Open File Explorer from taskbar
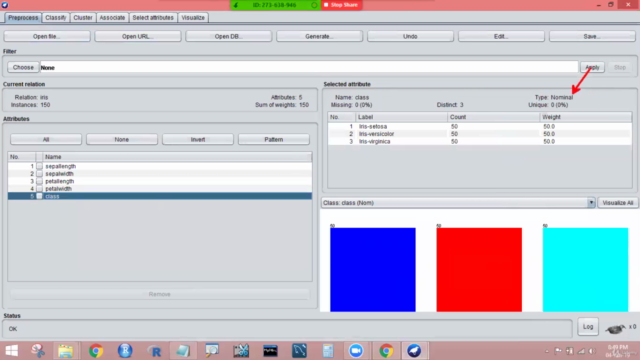This screenshot has width=640, height=360. click(x=66, y=351)
